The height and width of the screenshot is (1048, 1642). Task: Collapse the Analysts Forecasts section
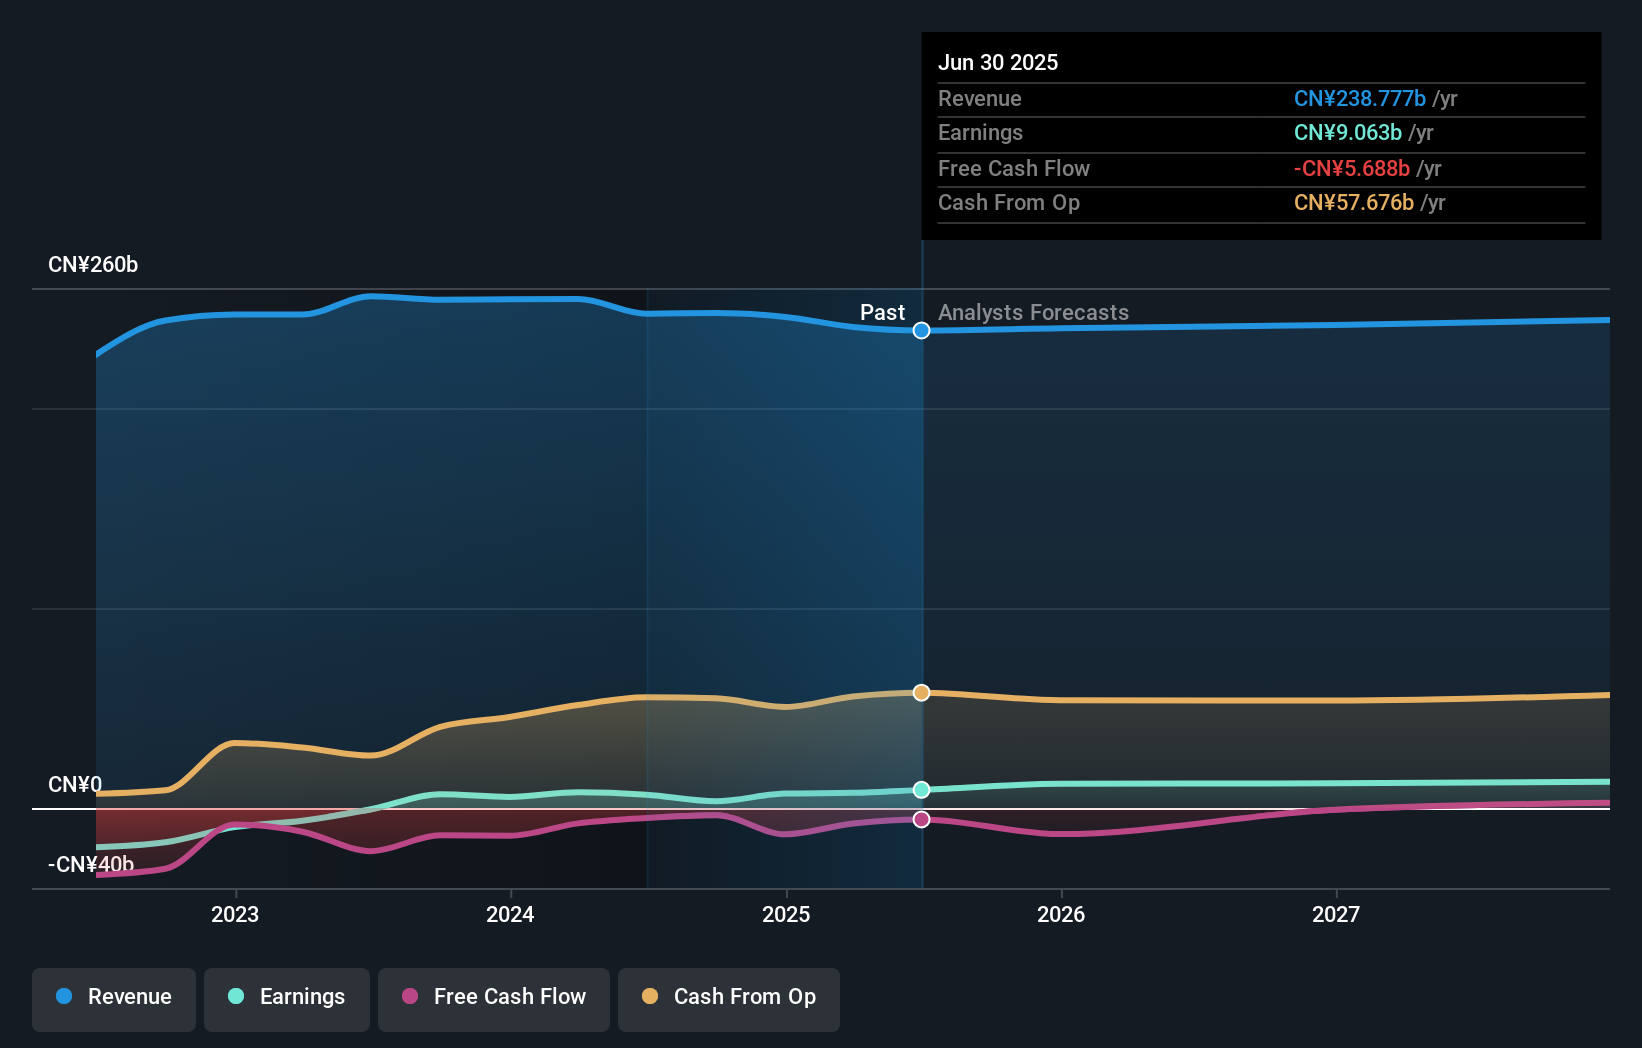(1033, 312)
